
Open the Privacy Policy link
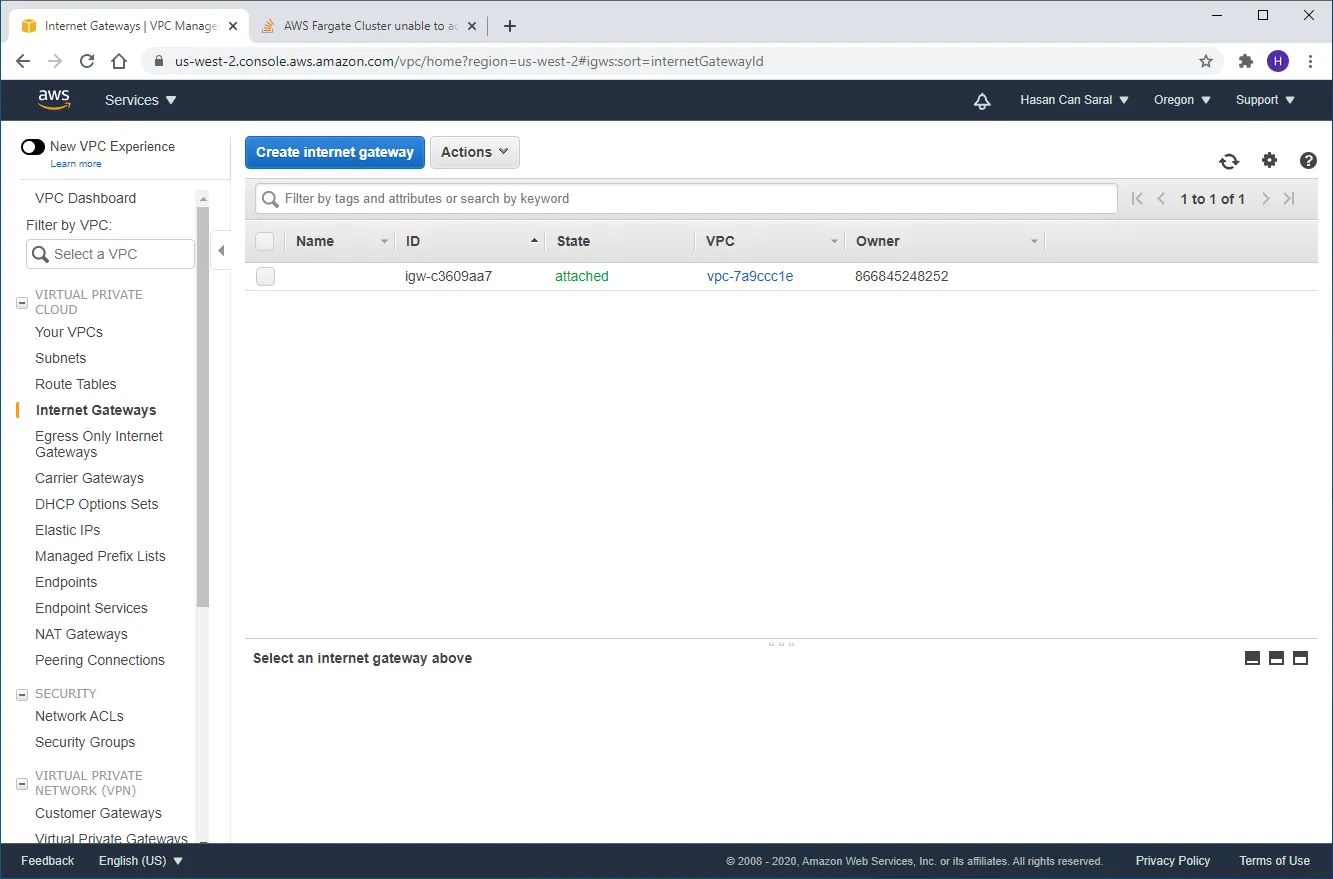(x=1173, y=861)
